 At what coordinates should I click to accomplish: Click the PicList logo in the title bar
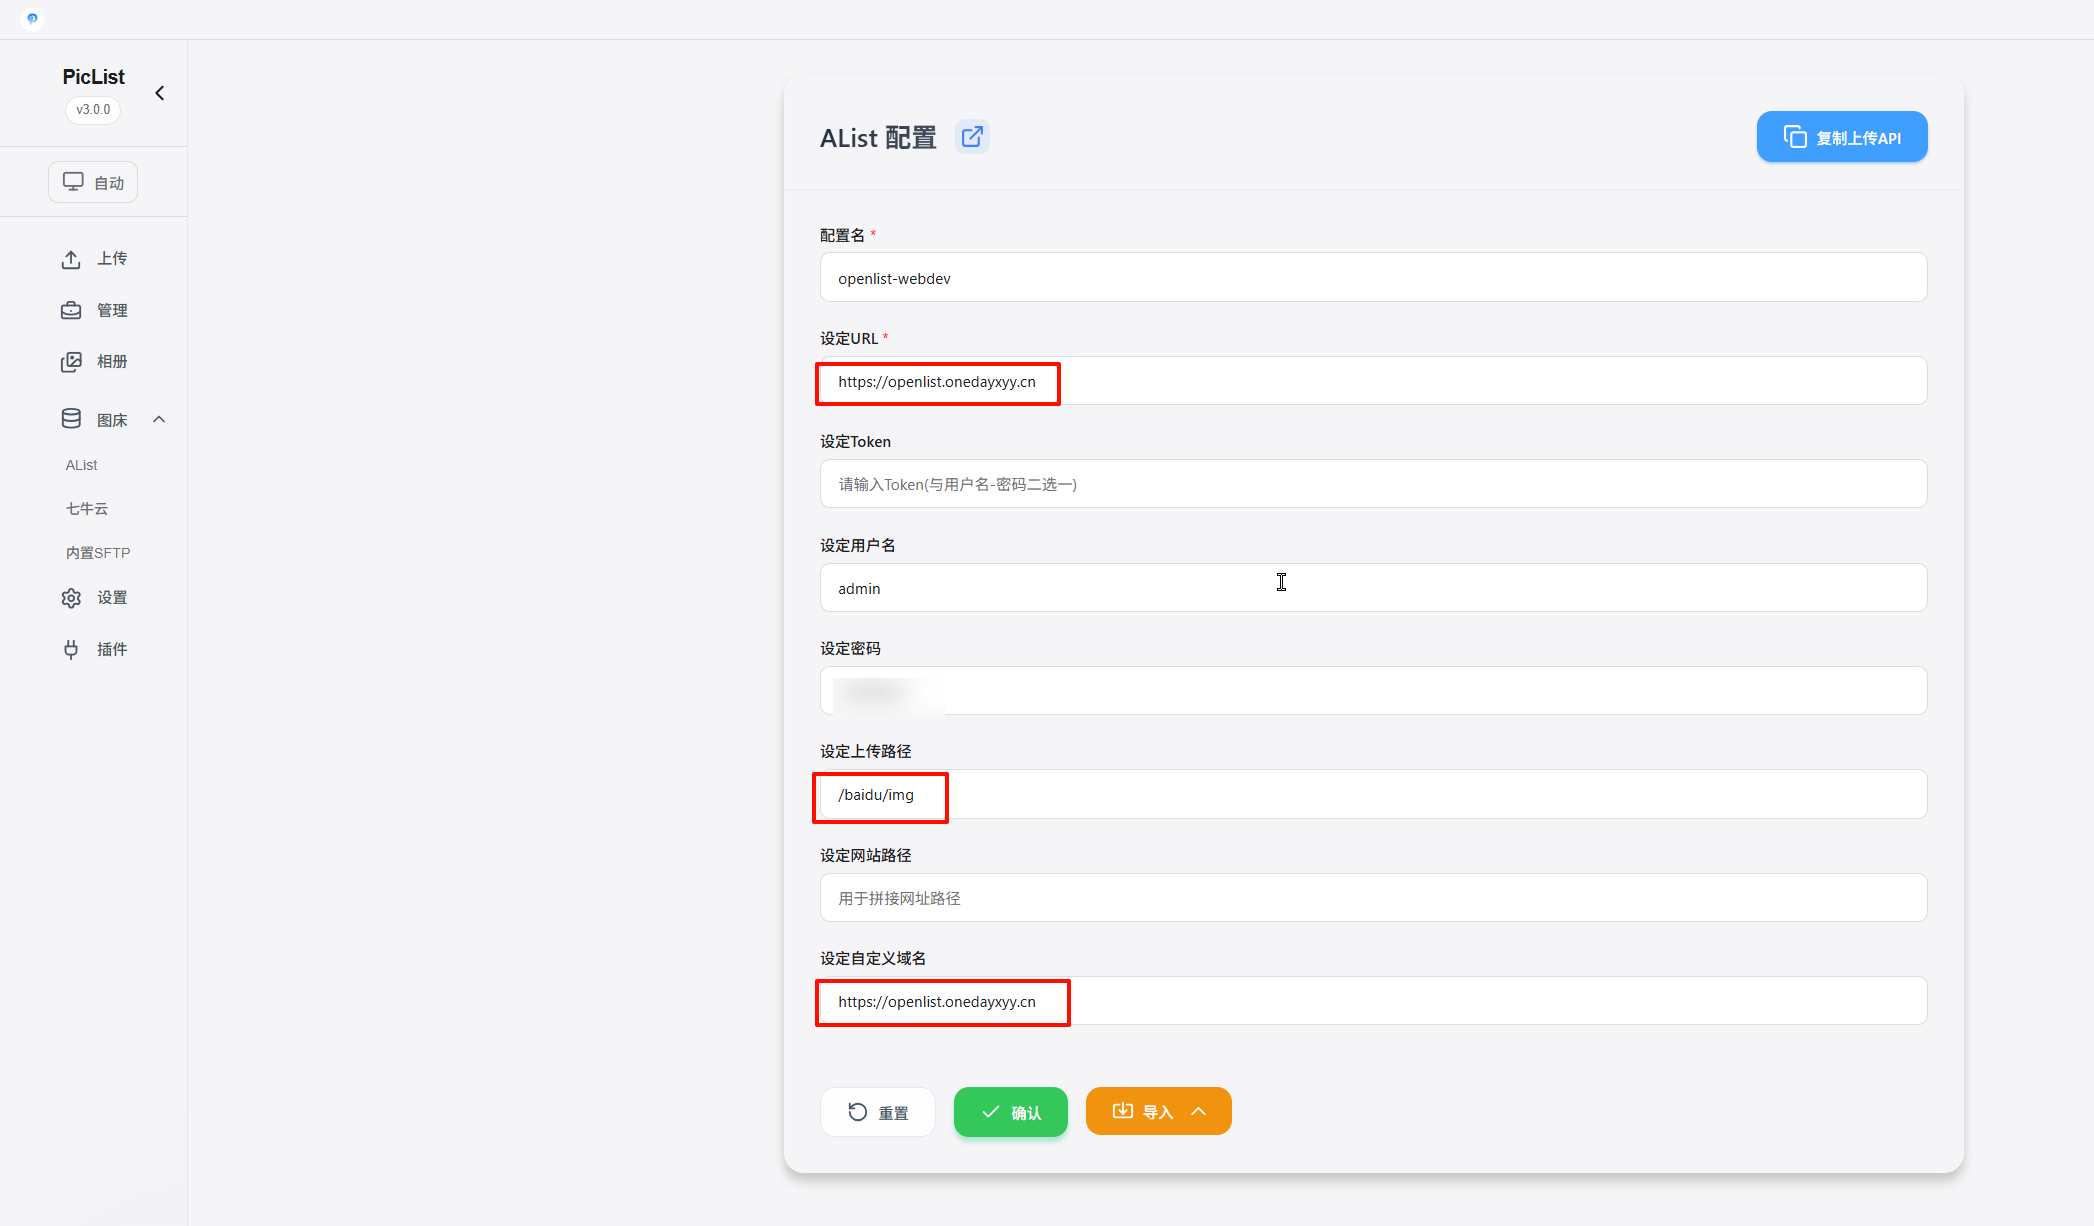point(32,19)
